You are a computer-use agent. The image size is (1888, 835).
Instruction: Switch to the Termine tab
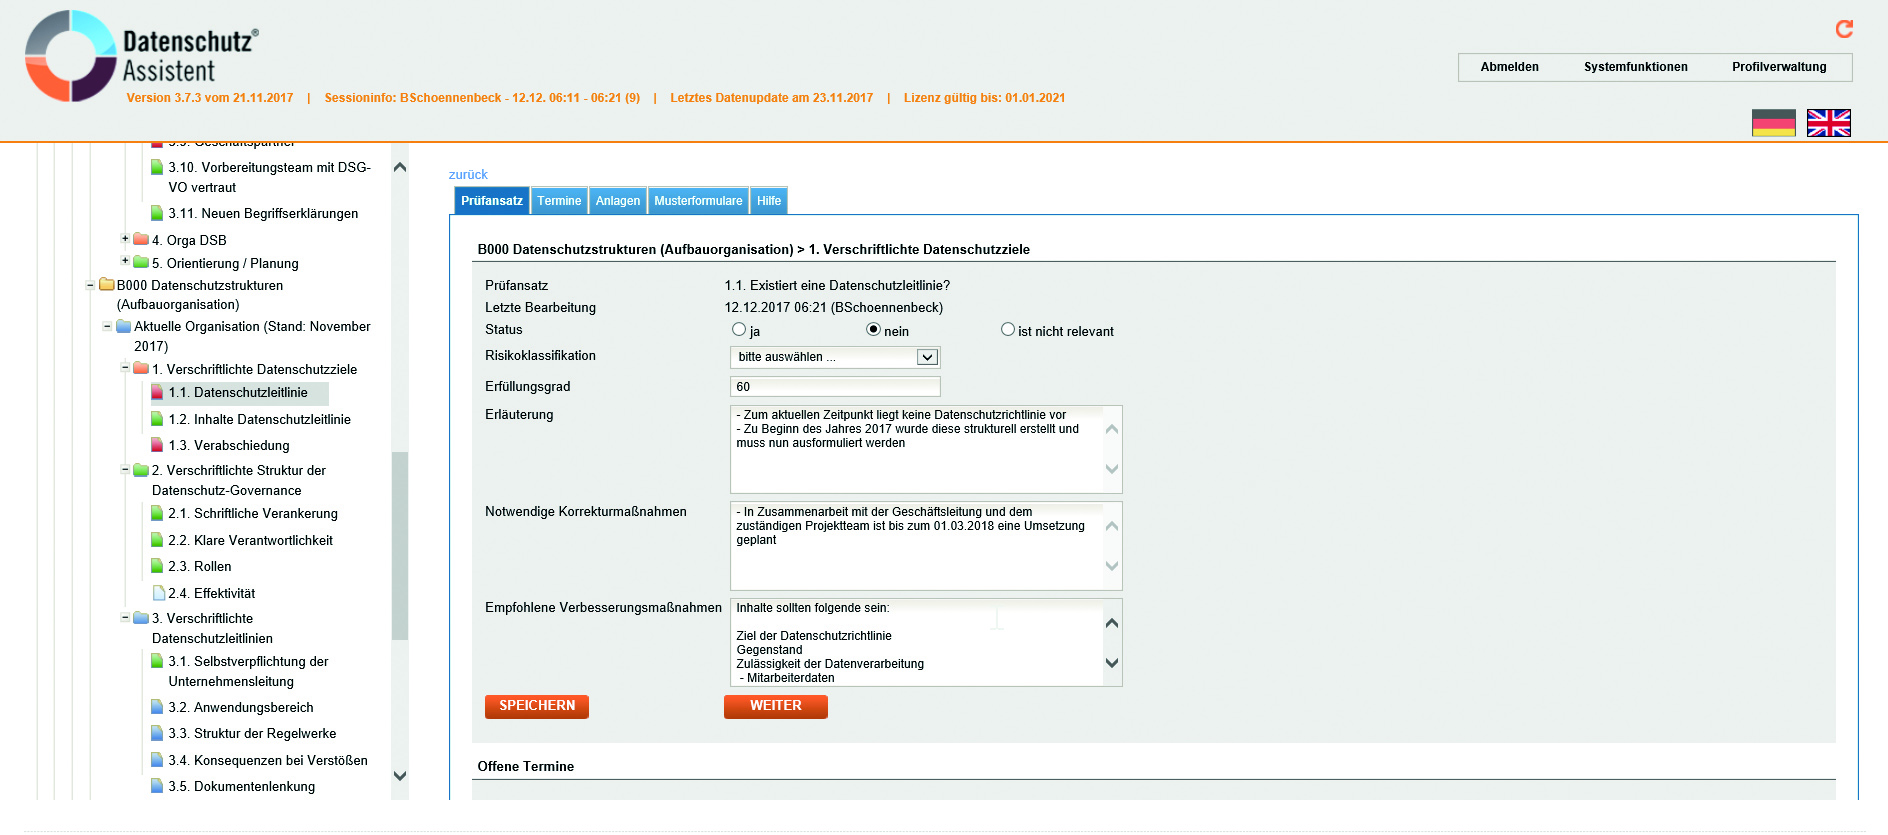559,201
